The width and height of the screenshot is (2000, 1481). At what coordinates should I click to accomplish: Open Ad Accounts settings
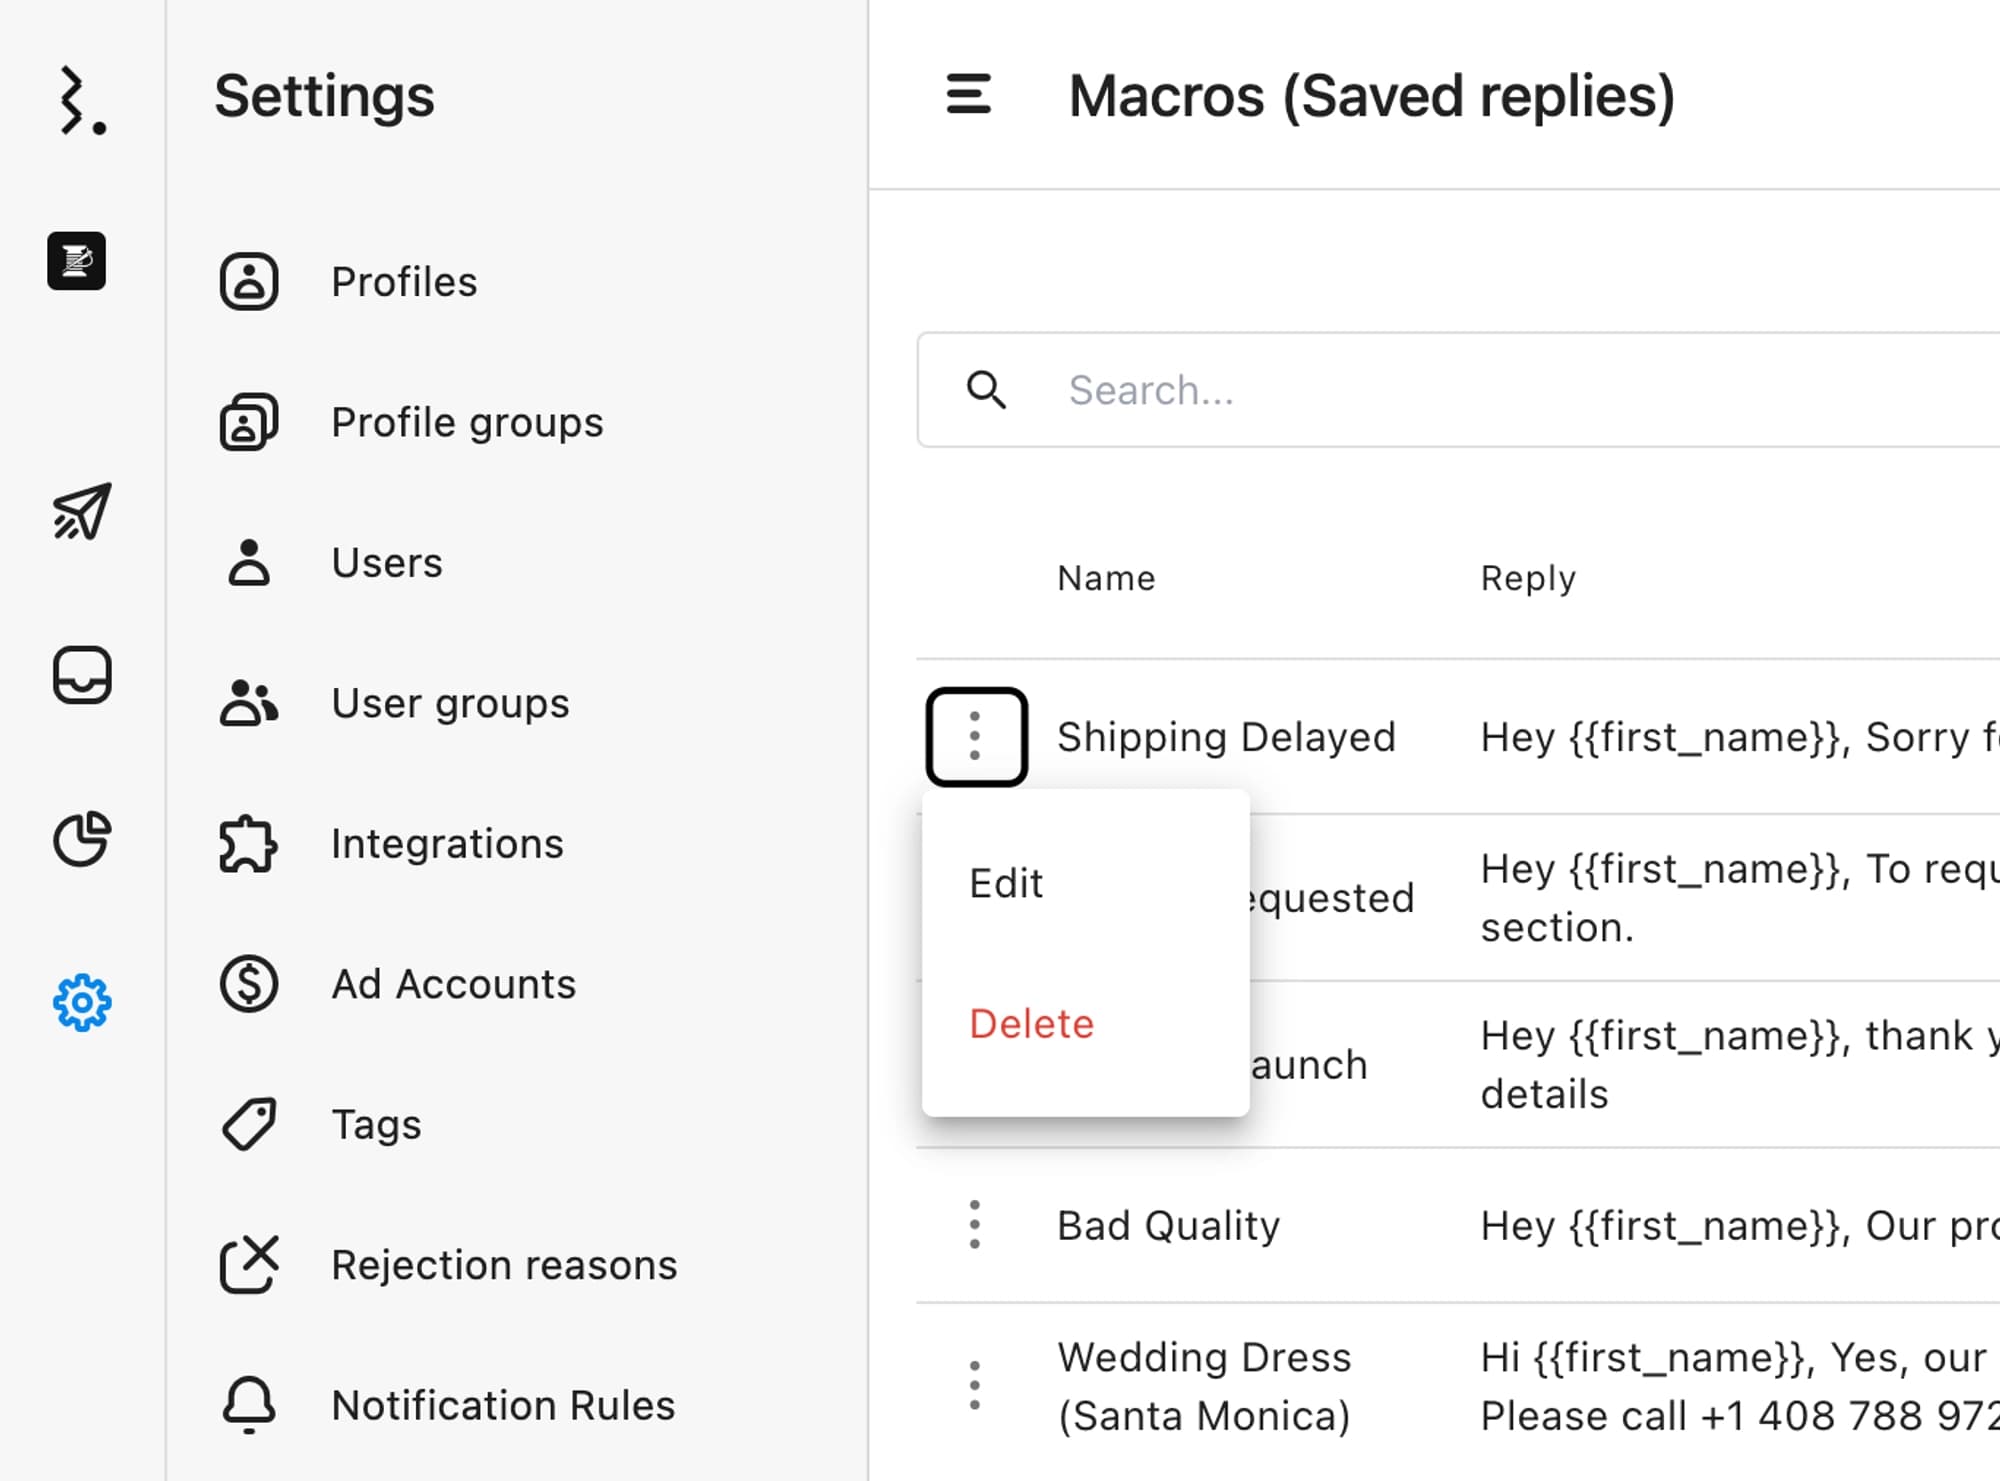[x=453, y=984]
